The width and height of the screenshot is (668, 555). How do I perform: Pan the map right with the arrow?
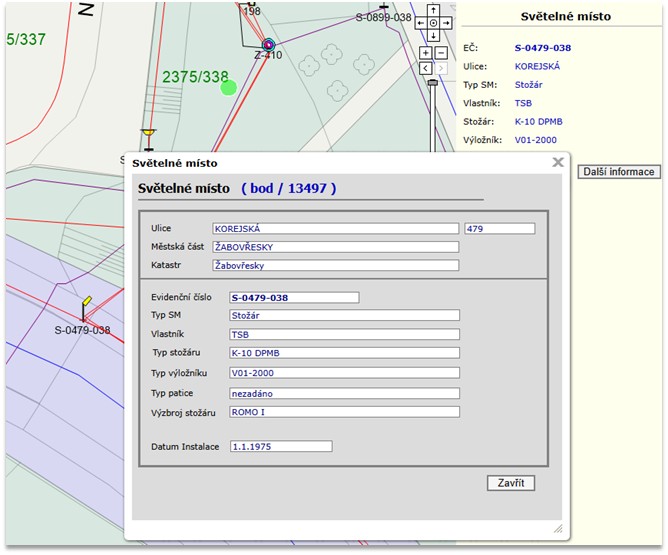[x=446, y=23]
